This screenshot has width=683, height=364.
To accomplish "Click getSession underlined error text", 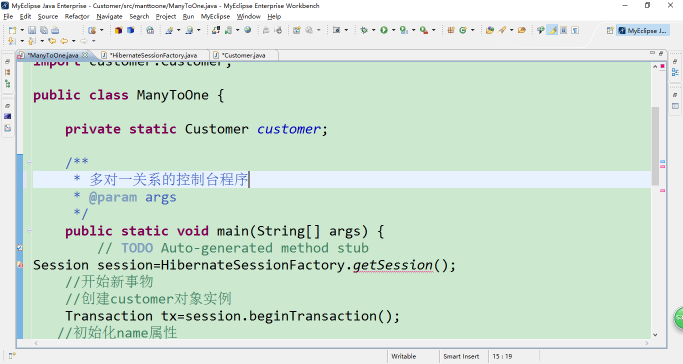I will pyautogui.click(x=393, y=265).
